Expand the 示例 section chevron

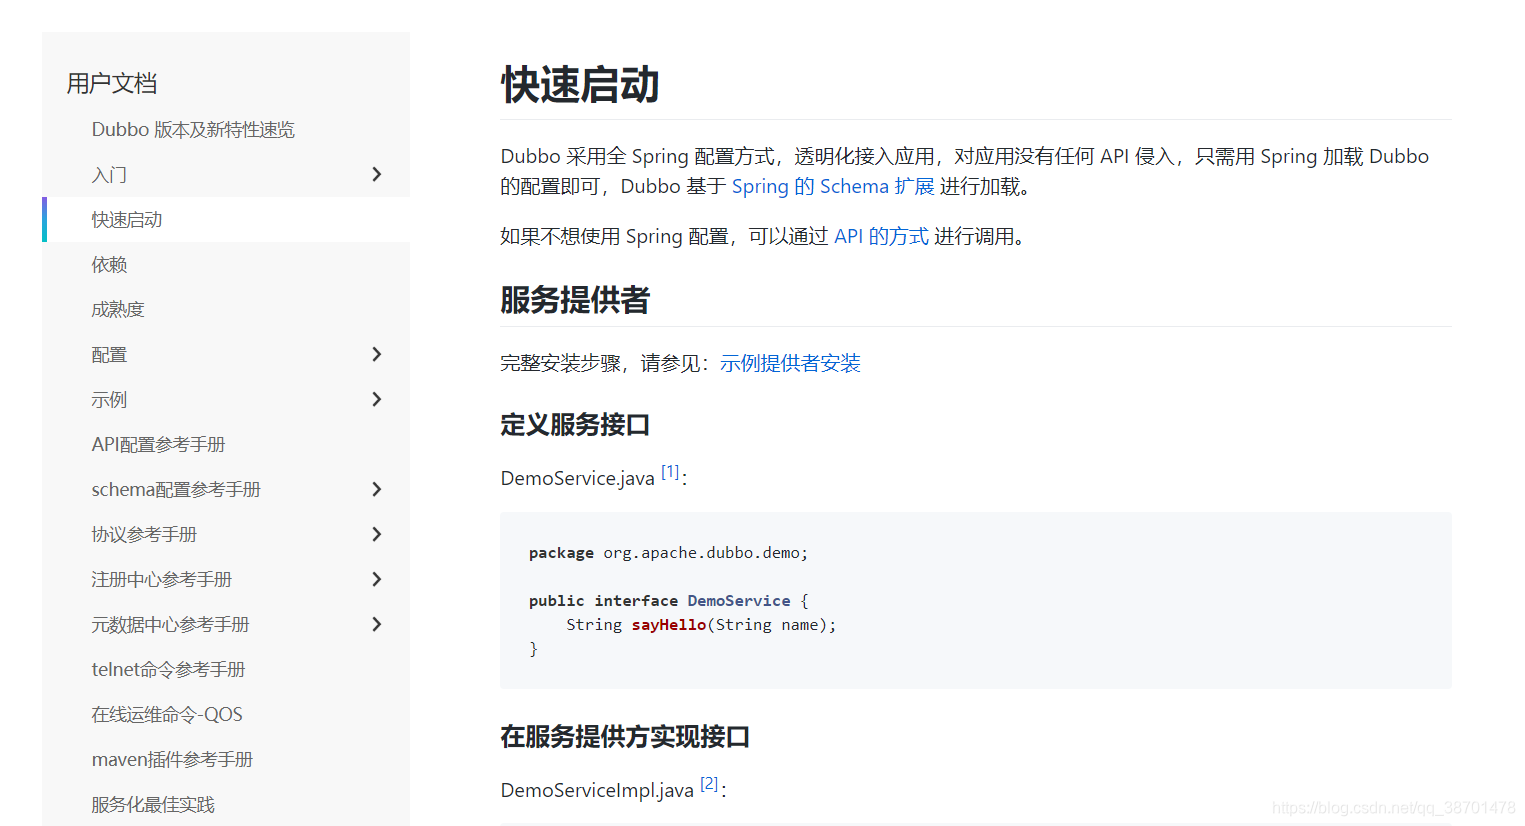point(377,399)
